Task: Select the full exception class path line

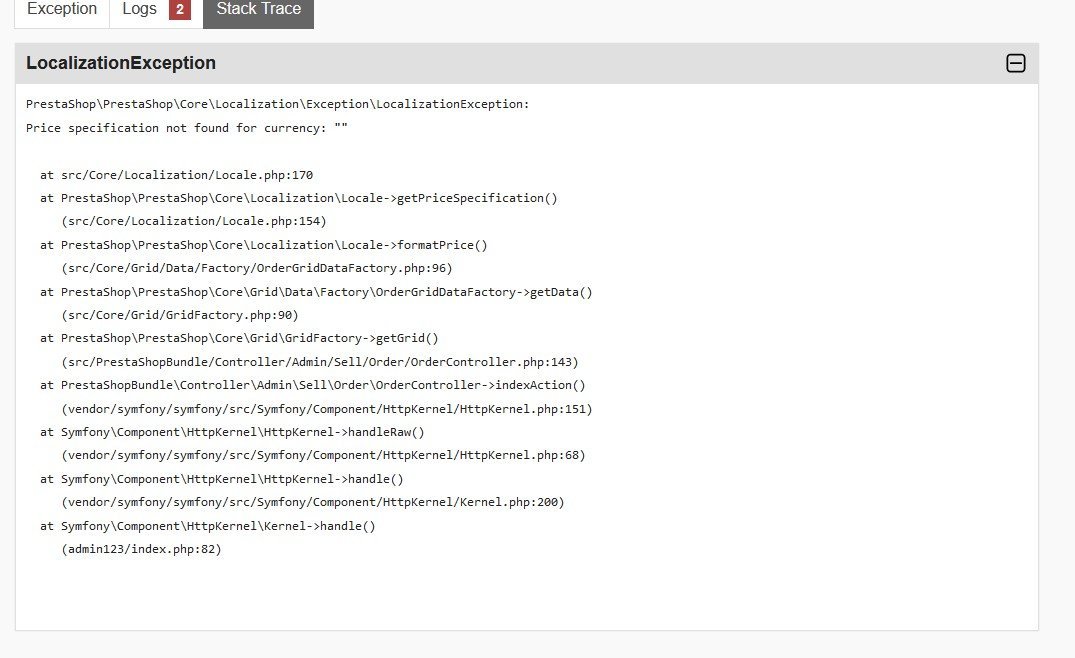Action: point(278,104)
